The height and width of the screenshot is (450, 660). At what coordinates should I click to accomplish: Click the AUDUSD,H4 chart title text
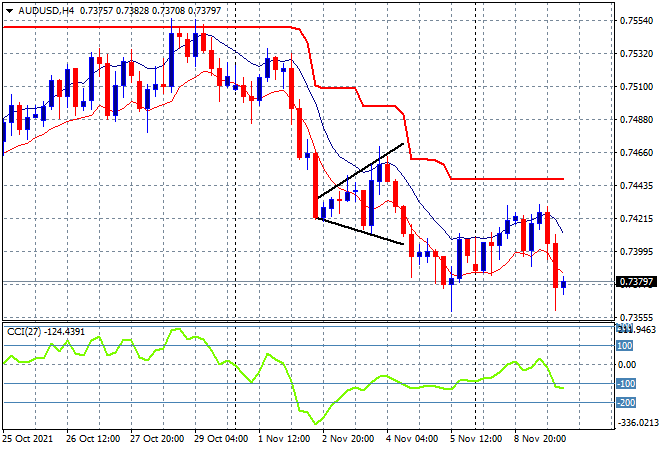coord(46,11)
